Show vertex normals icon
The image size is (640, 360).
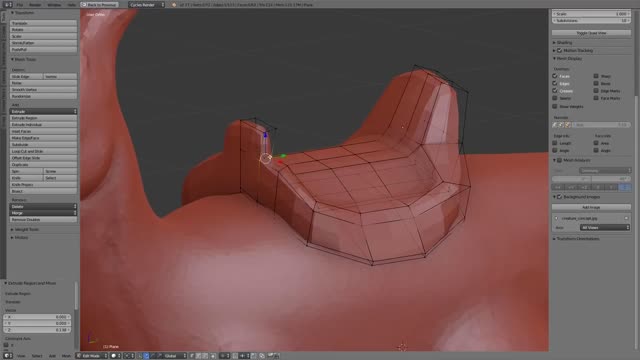555,125
